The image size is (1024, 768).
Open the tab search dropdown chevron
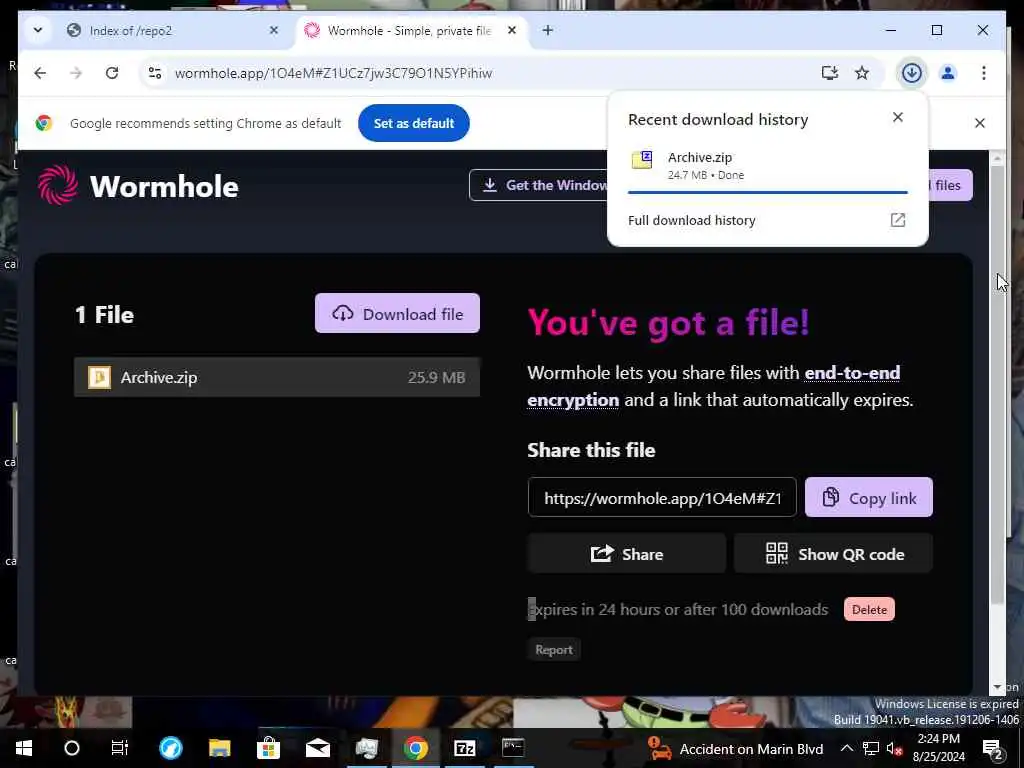[38, 30]
